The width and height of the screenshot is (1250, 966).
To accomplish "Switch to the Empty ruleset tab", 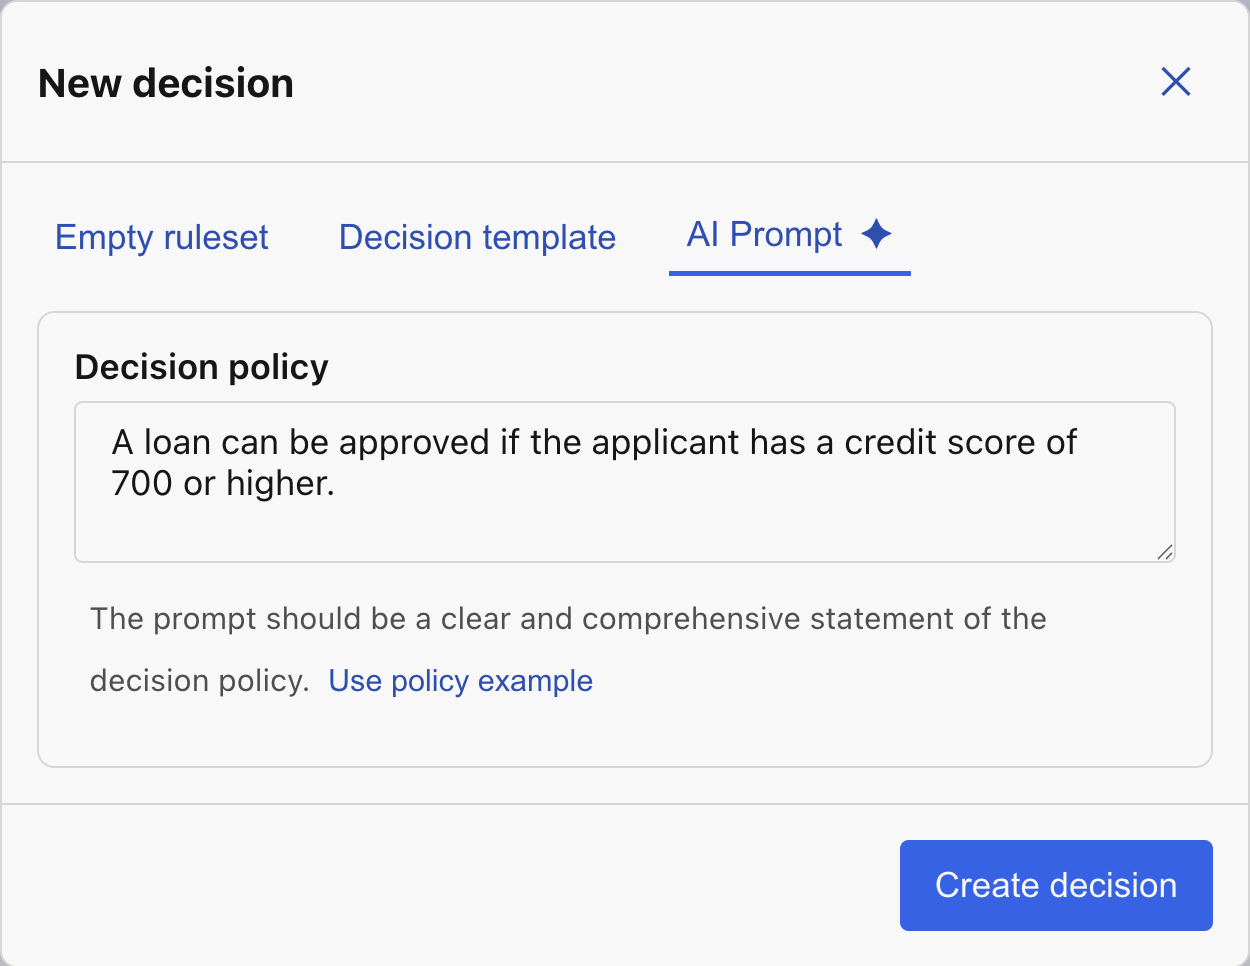I will click(162, 238).
